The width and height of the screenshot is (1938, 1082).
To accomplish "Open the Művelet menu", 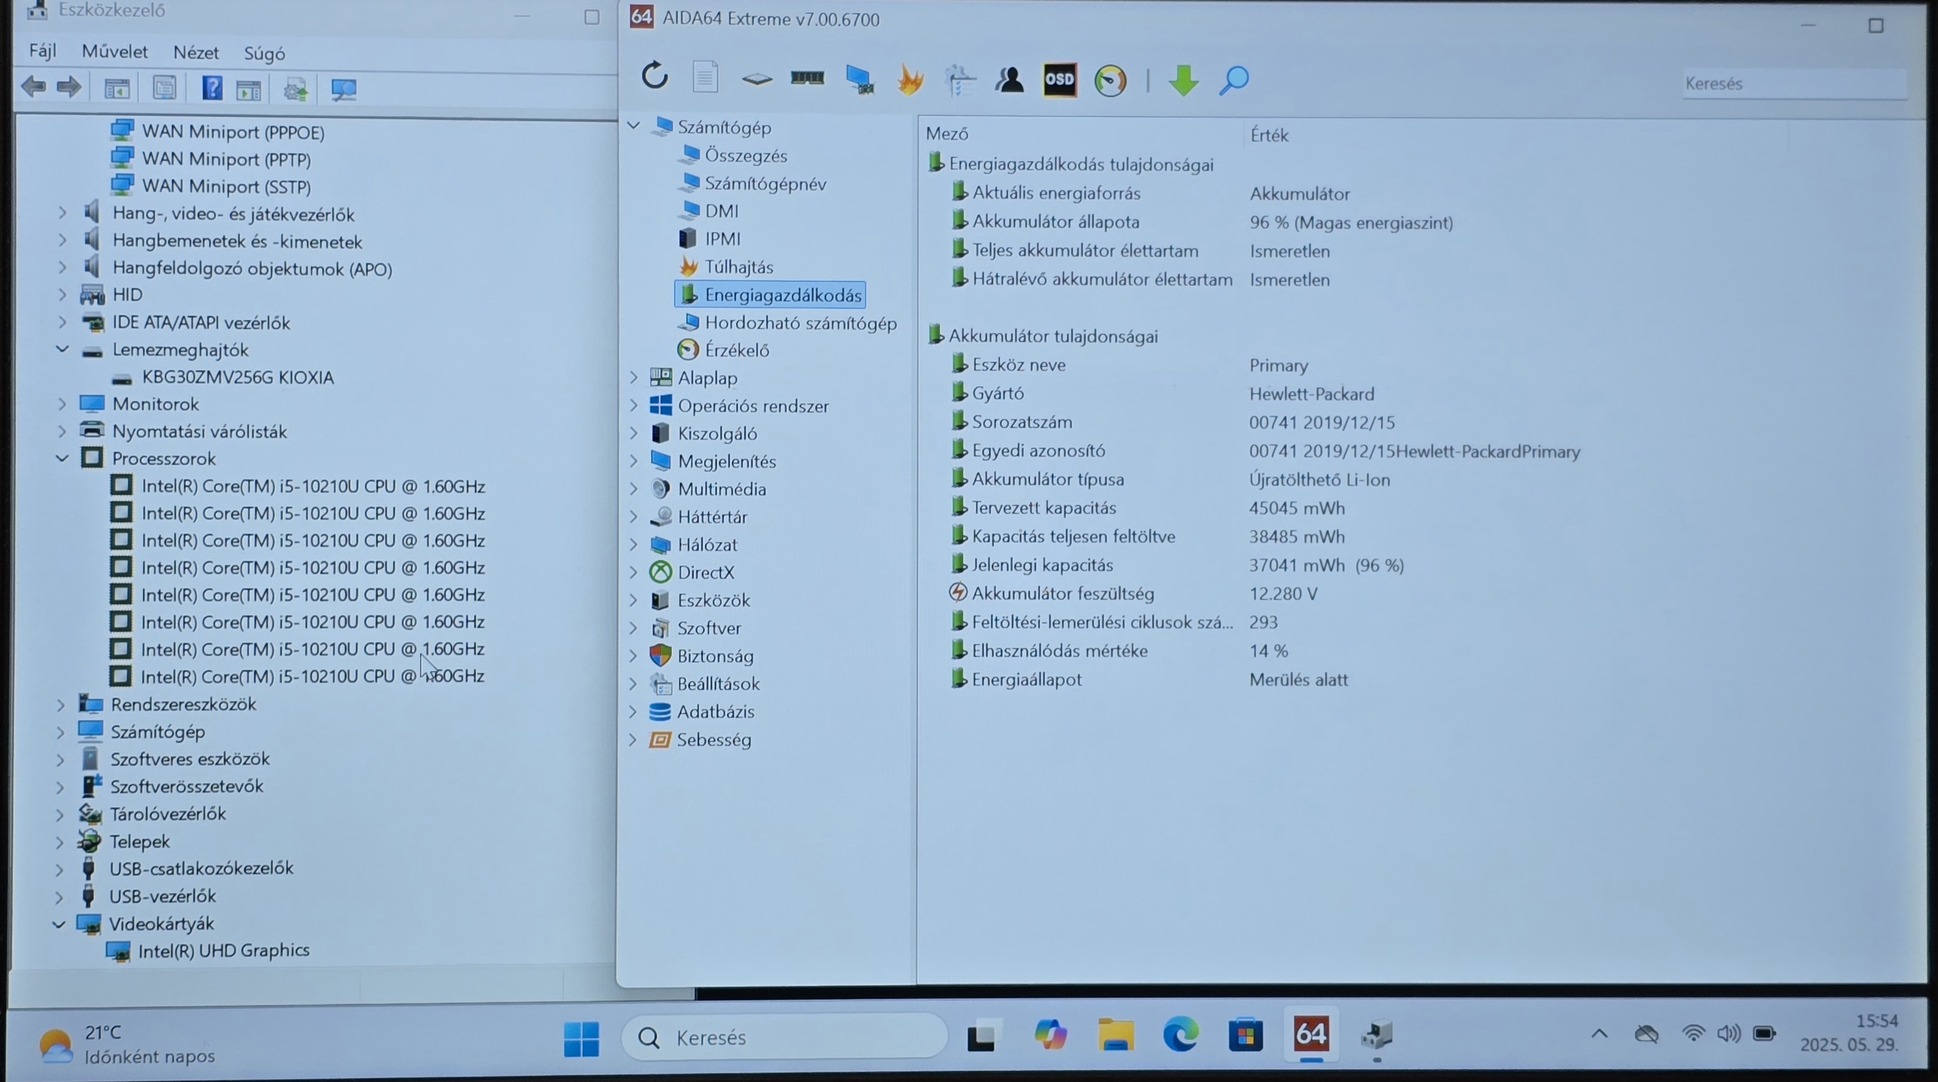I will coord(114,52).
